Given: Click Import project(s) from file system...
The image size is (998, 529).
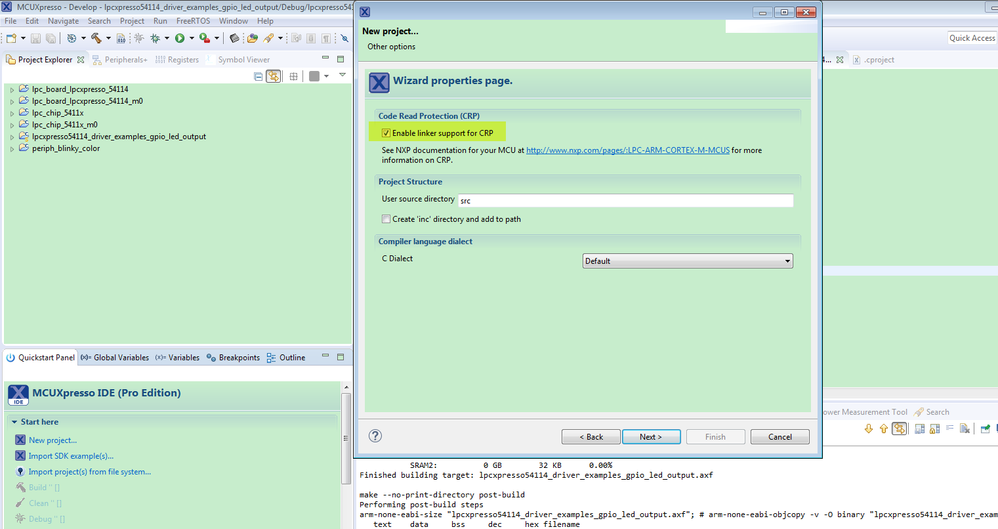Looking at the screenshot, I should [x=90, y=472].
